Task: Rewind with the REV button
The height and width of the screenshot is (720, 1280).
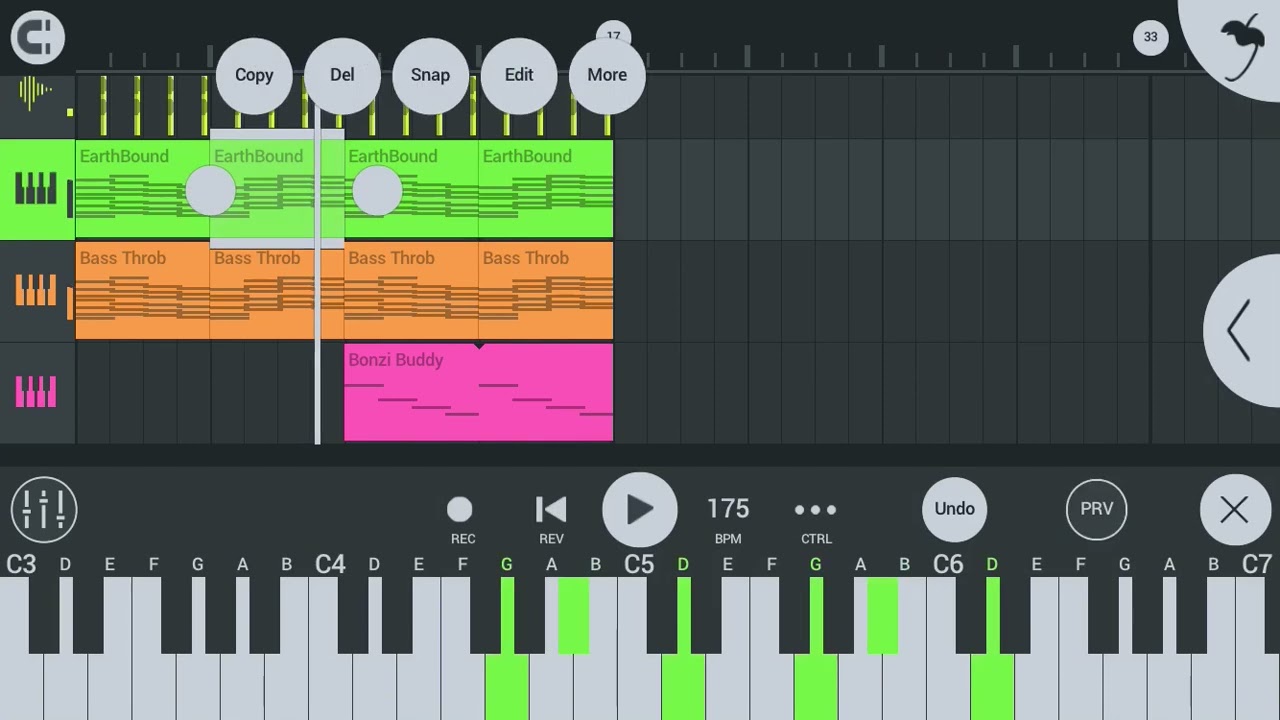Action: point(551,518)
